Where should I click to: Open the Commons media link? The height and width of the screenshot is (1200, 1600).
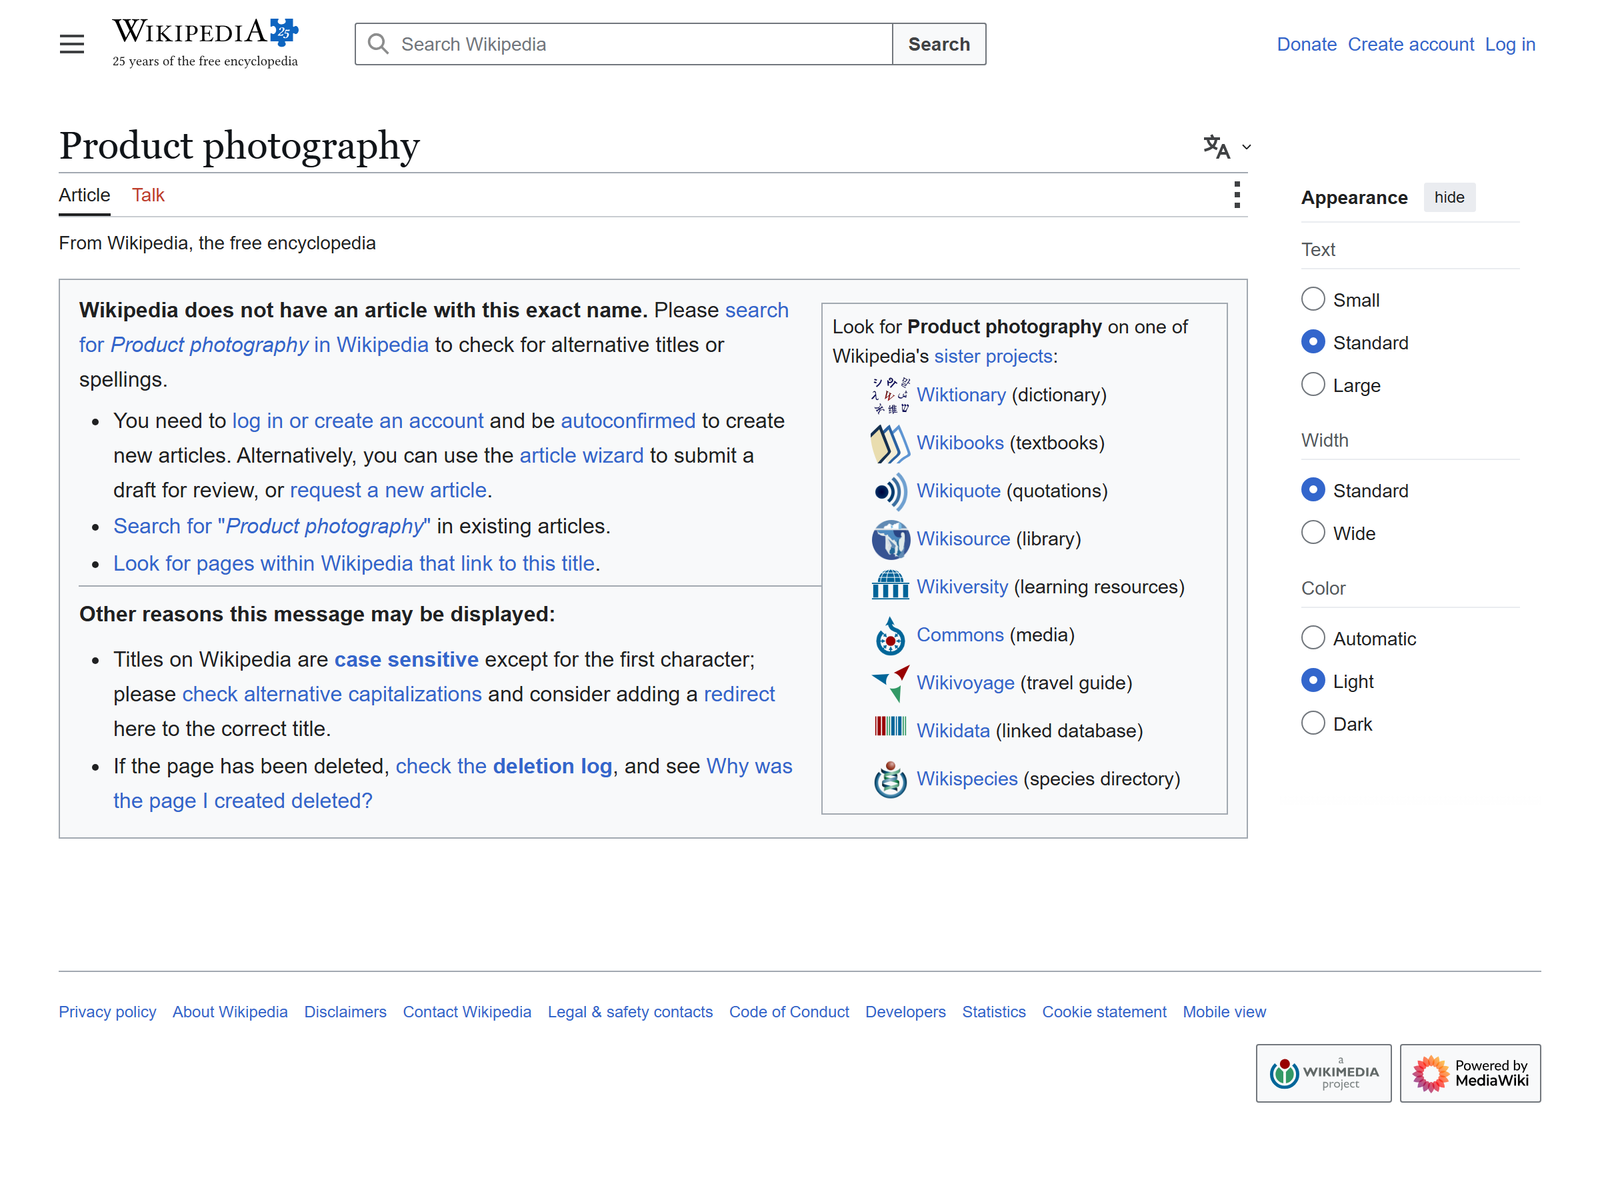(960, 635)
